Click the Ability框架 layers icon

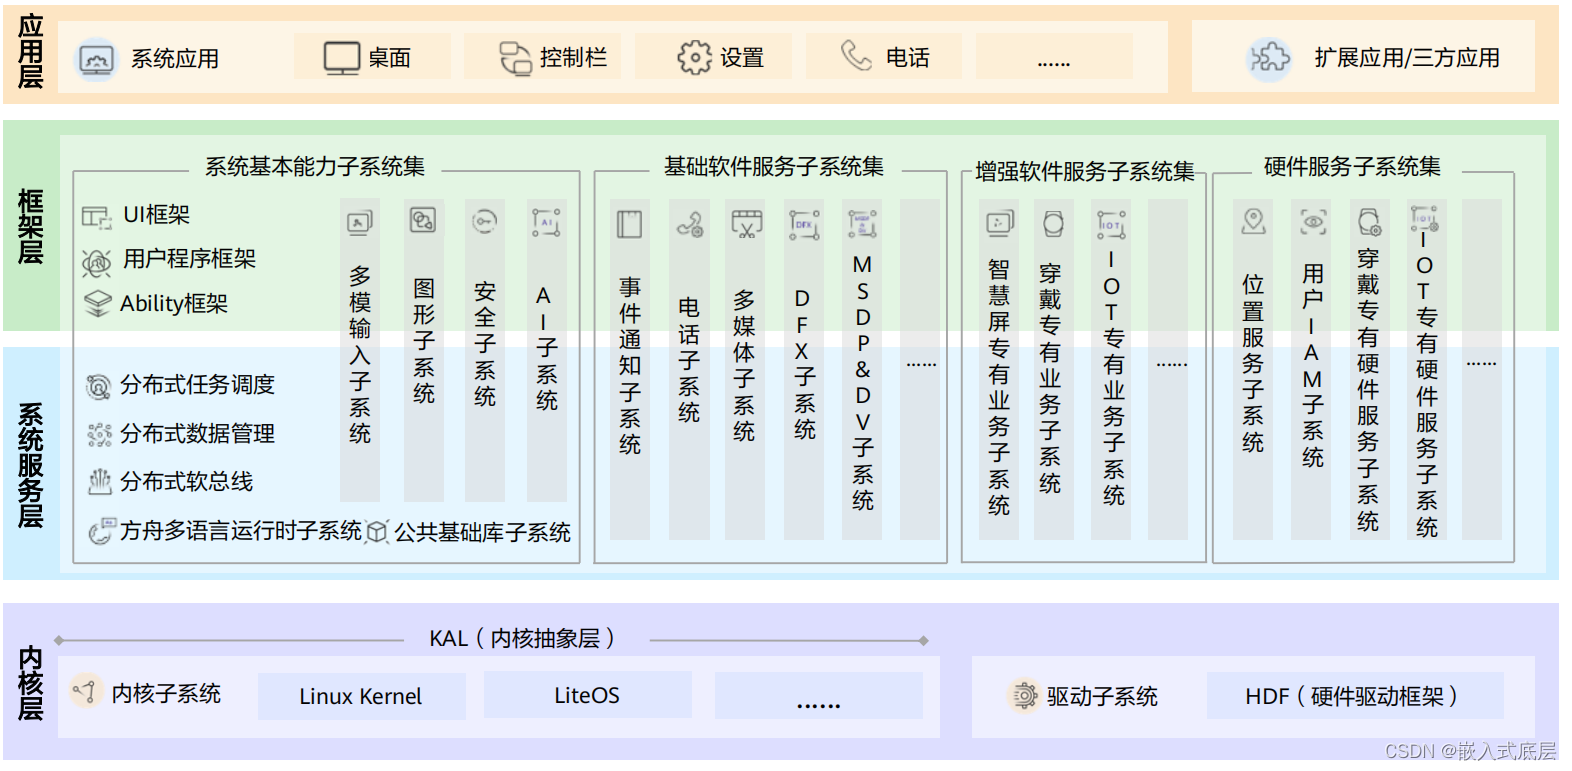(x=97, y=304)
